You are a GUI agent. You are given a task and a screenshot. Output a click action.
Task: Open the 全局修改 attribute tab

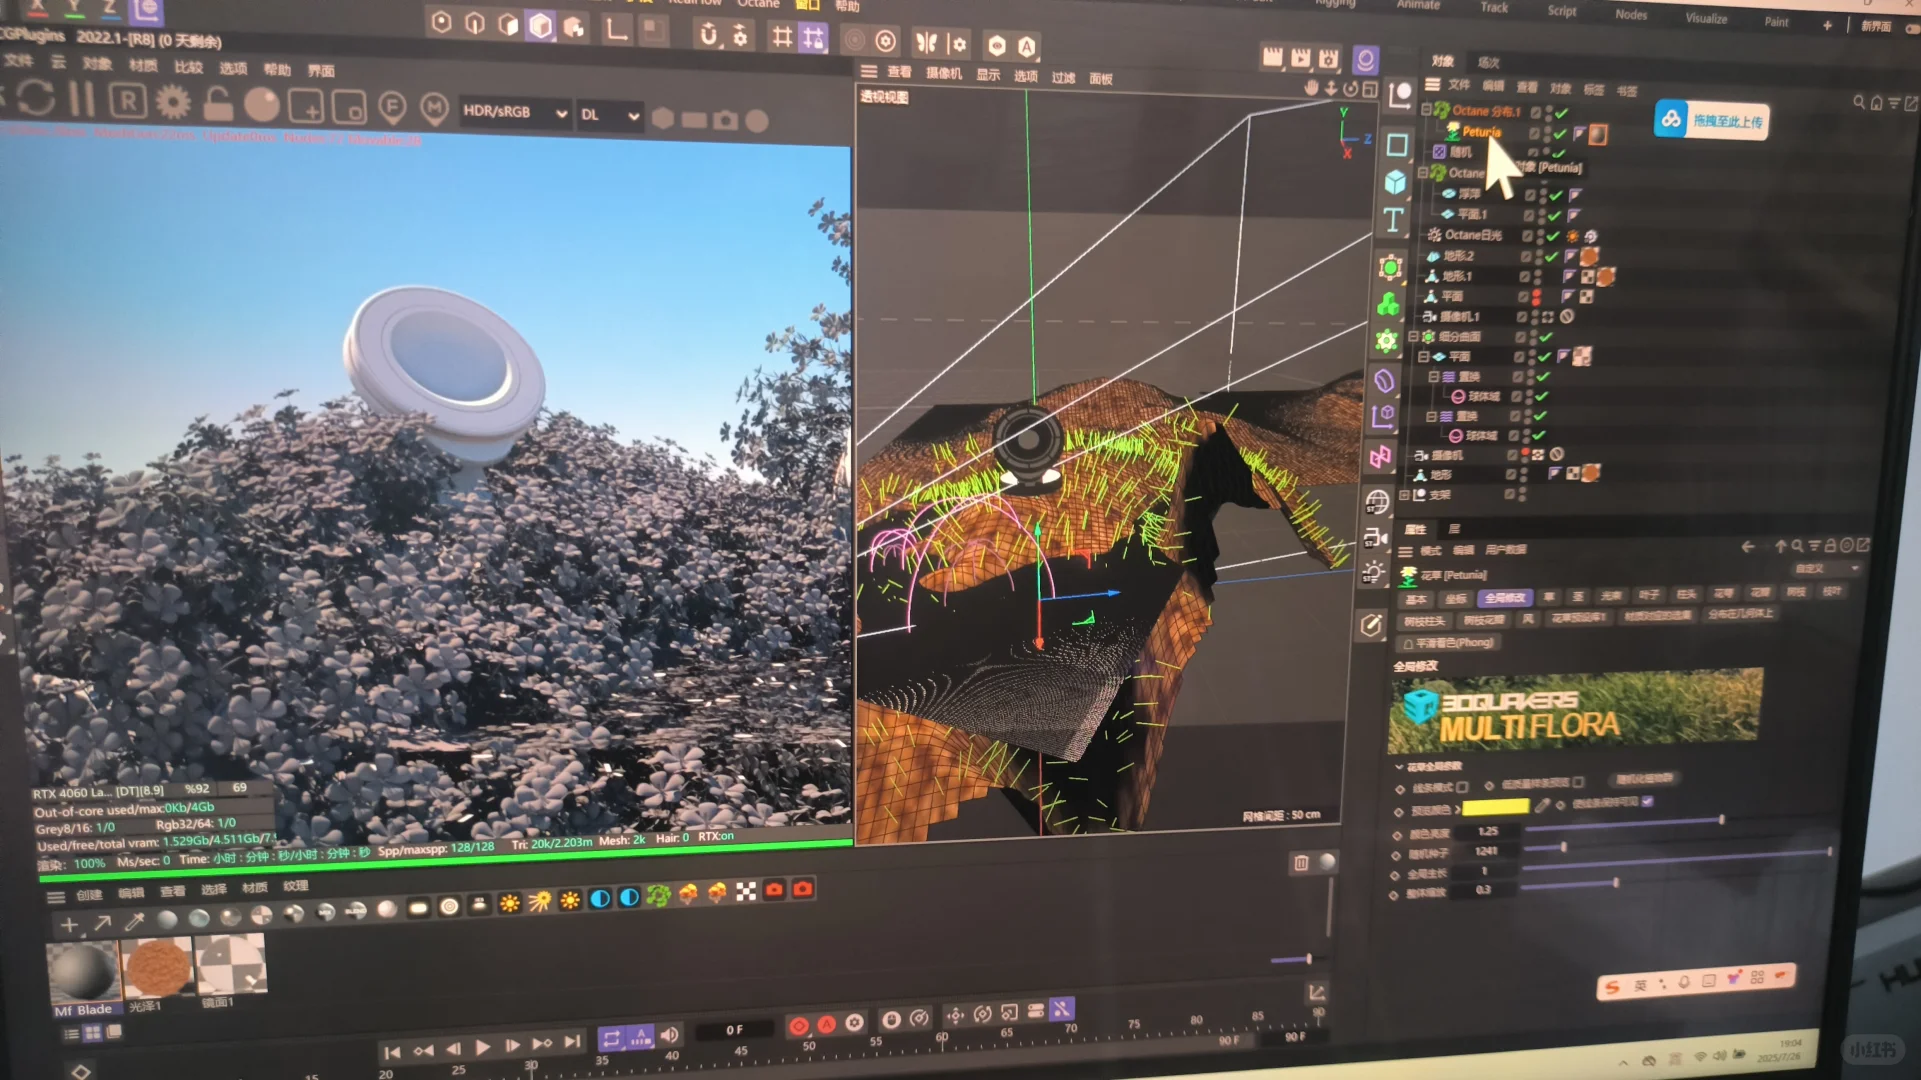(x=1504, y=598)
